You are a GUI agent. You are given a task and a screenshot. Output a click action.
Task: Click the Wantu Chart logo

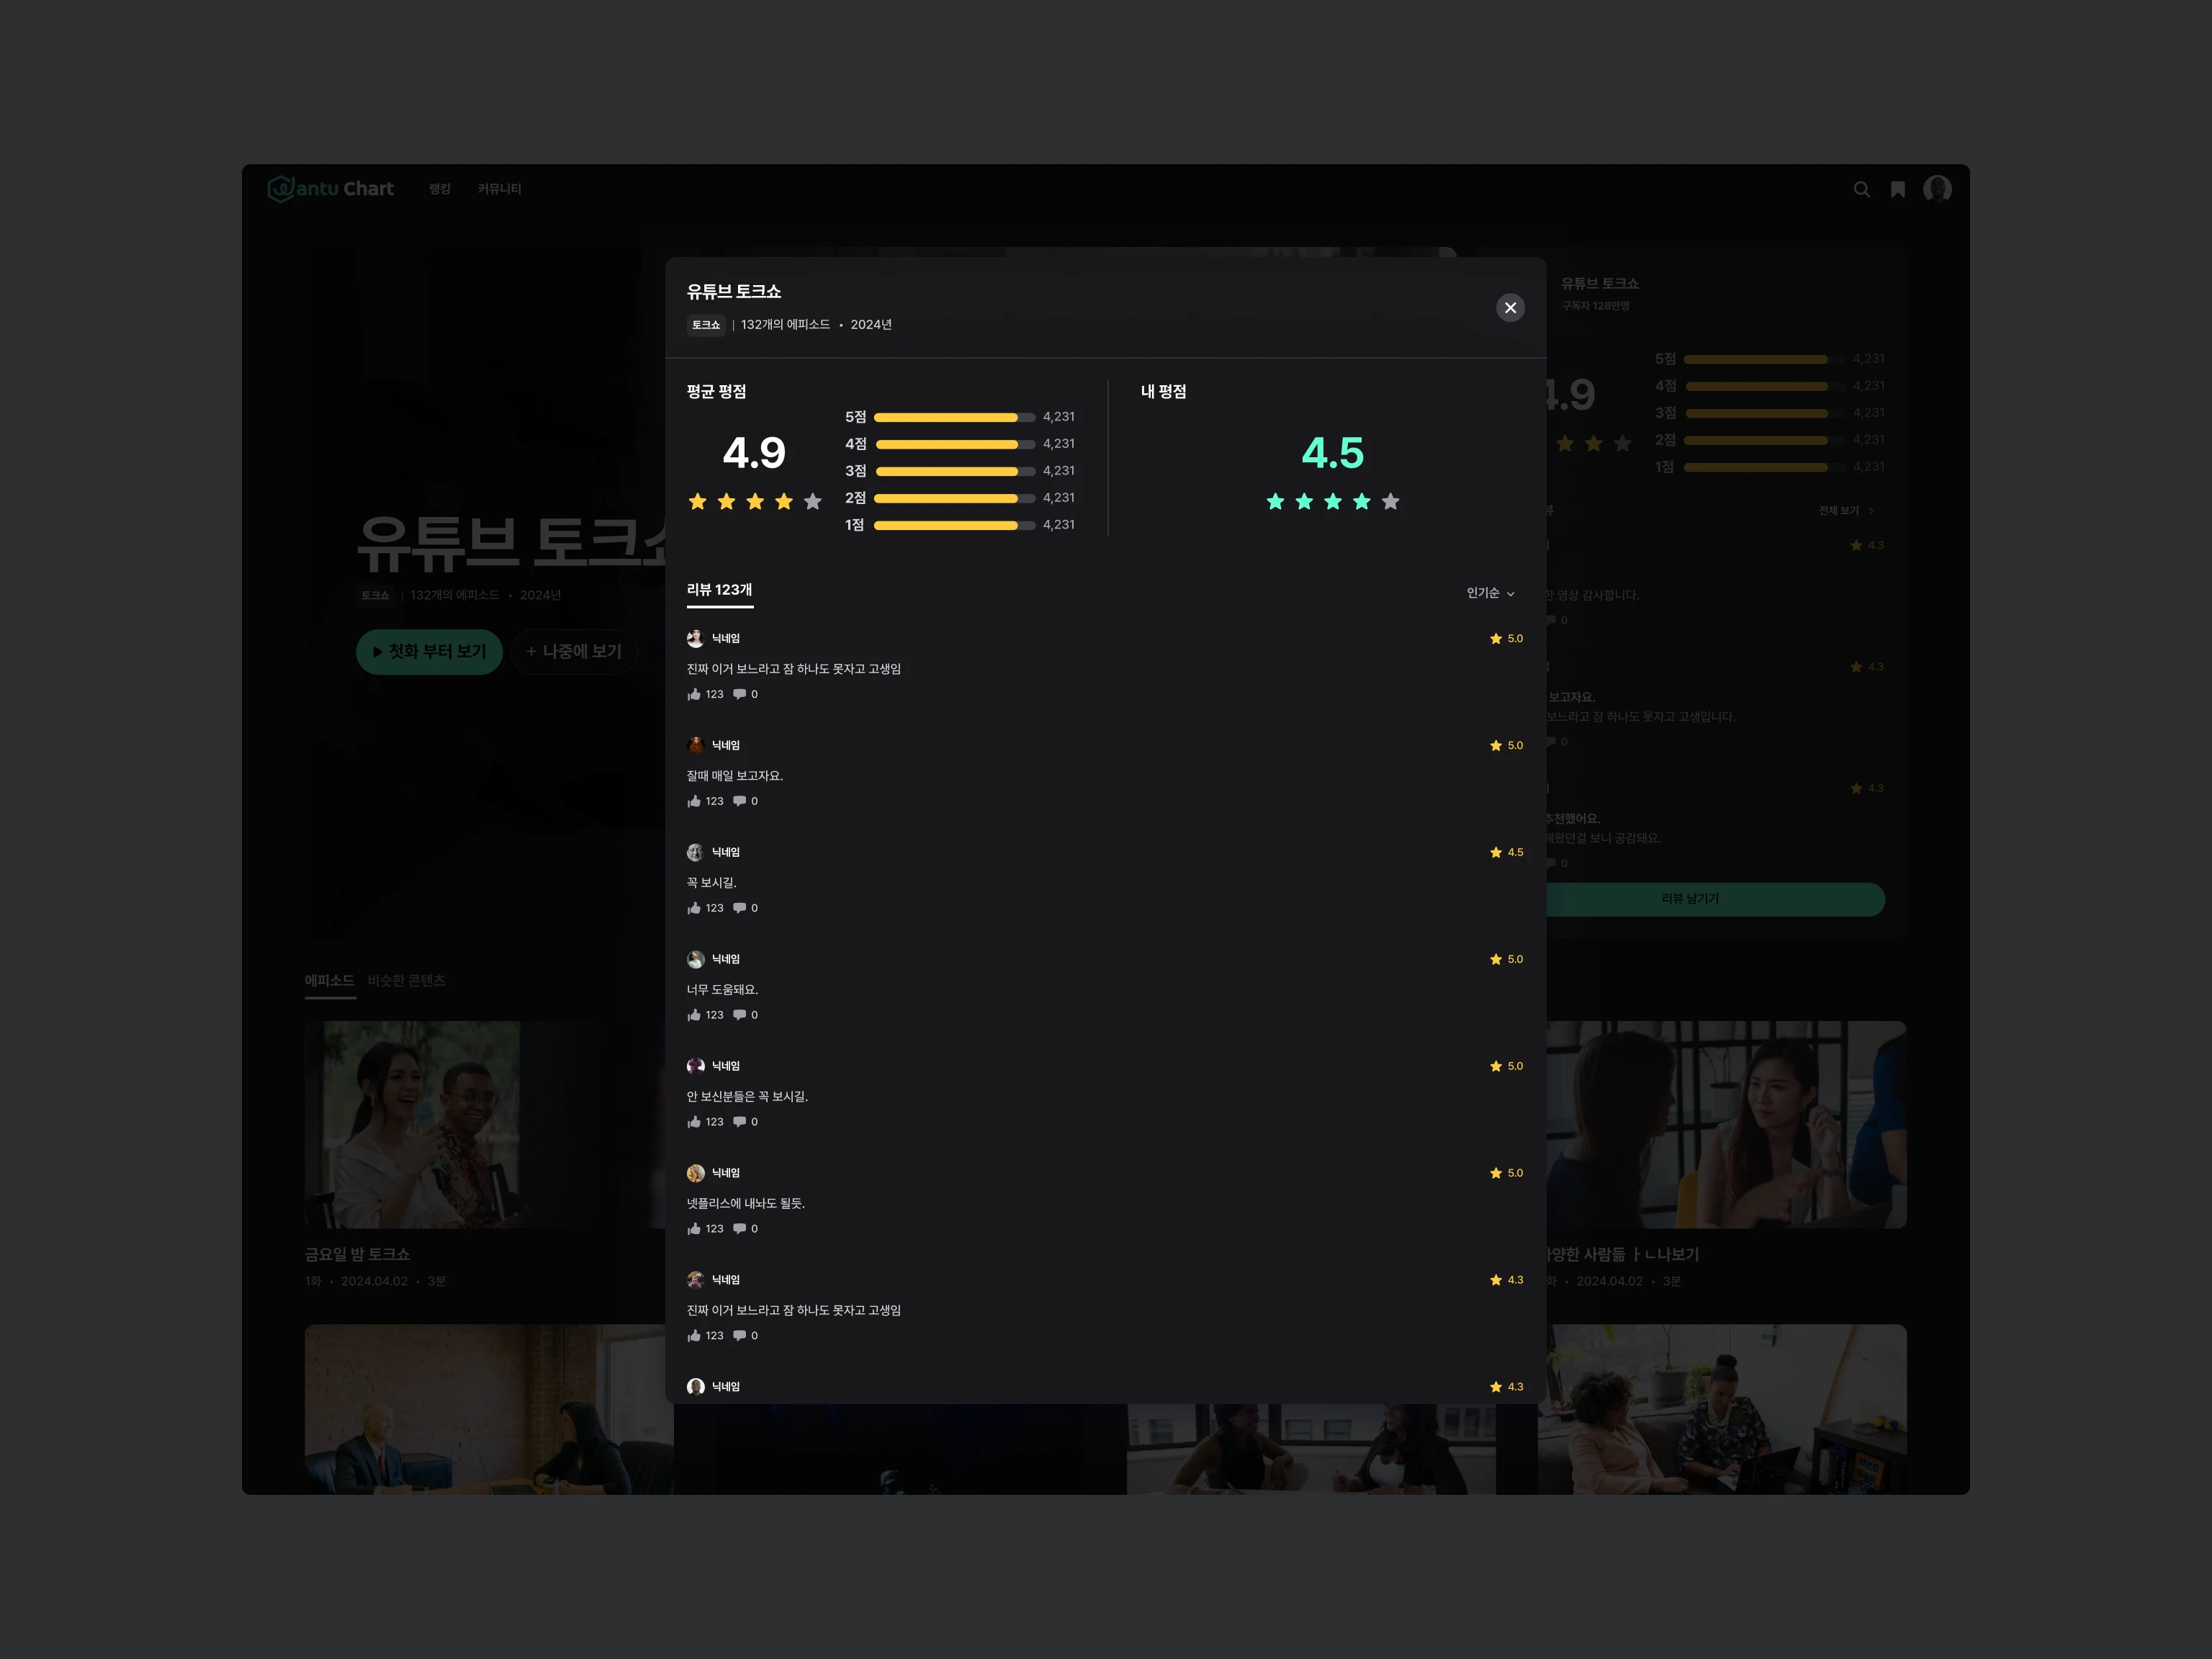point(331,188)
